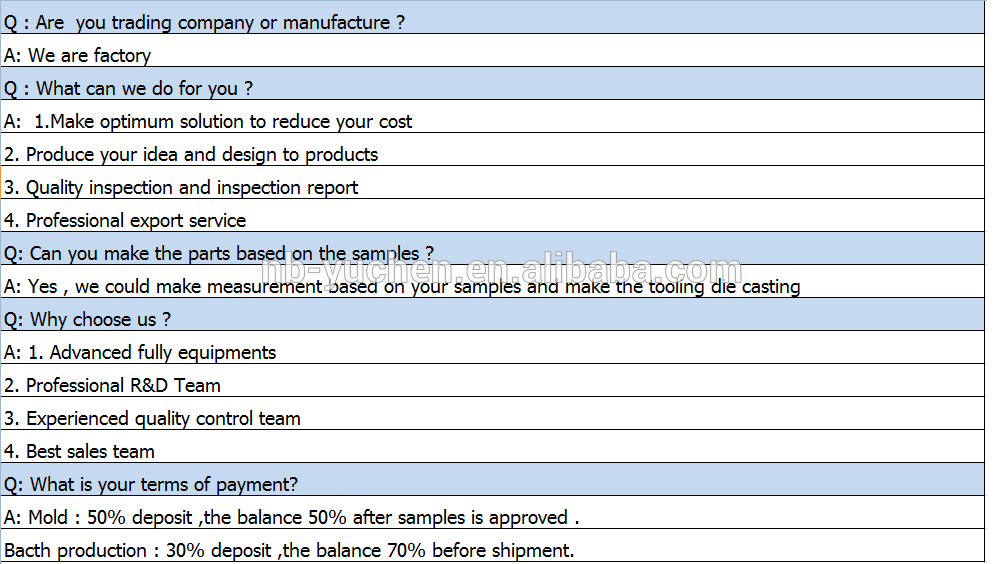Click the trading company or manufacture question

[x=205, y=22]
